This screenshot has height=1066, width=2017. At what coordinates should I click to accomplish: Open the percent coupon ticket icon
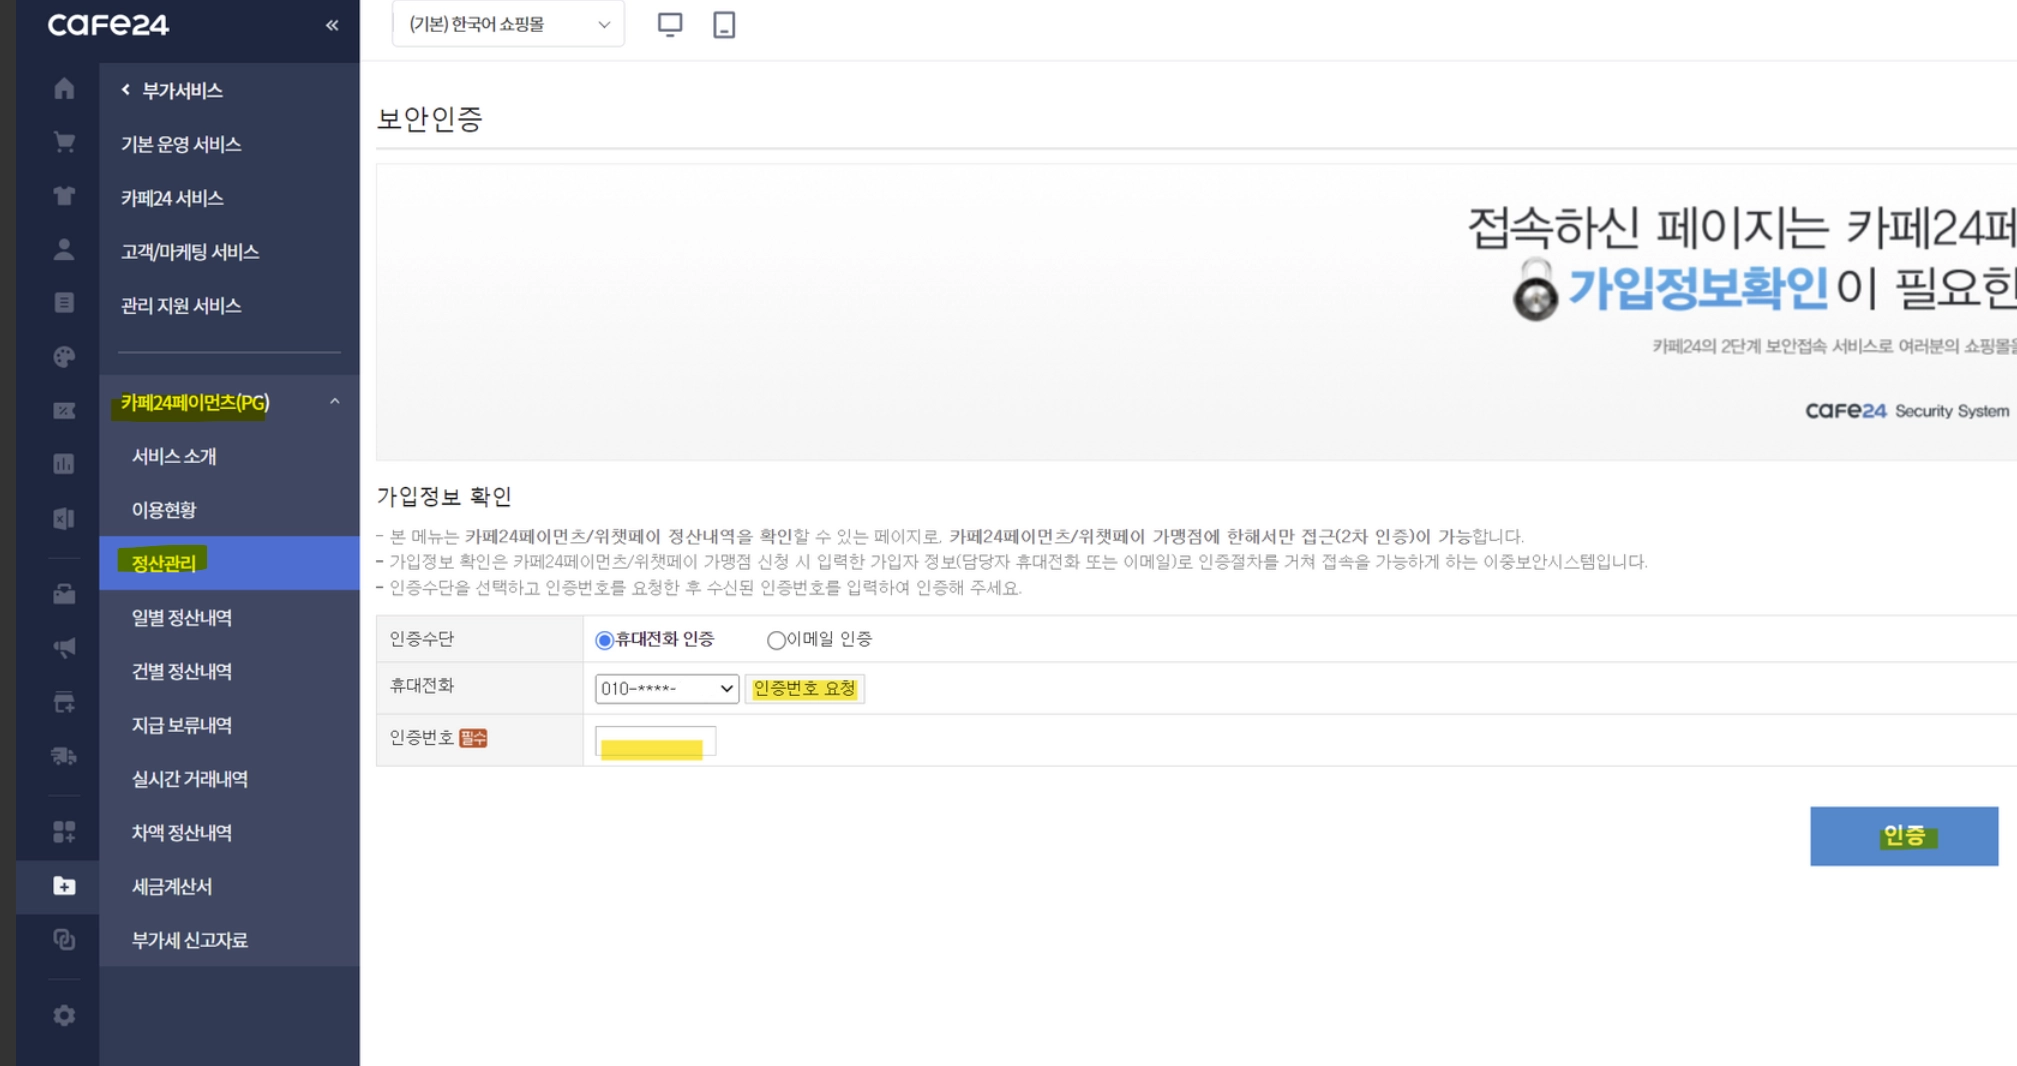(x=64, y=410)
